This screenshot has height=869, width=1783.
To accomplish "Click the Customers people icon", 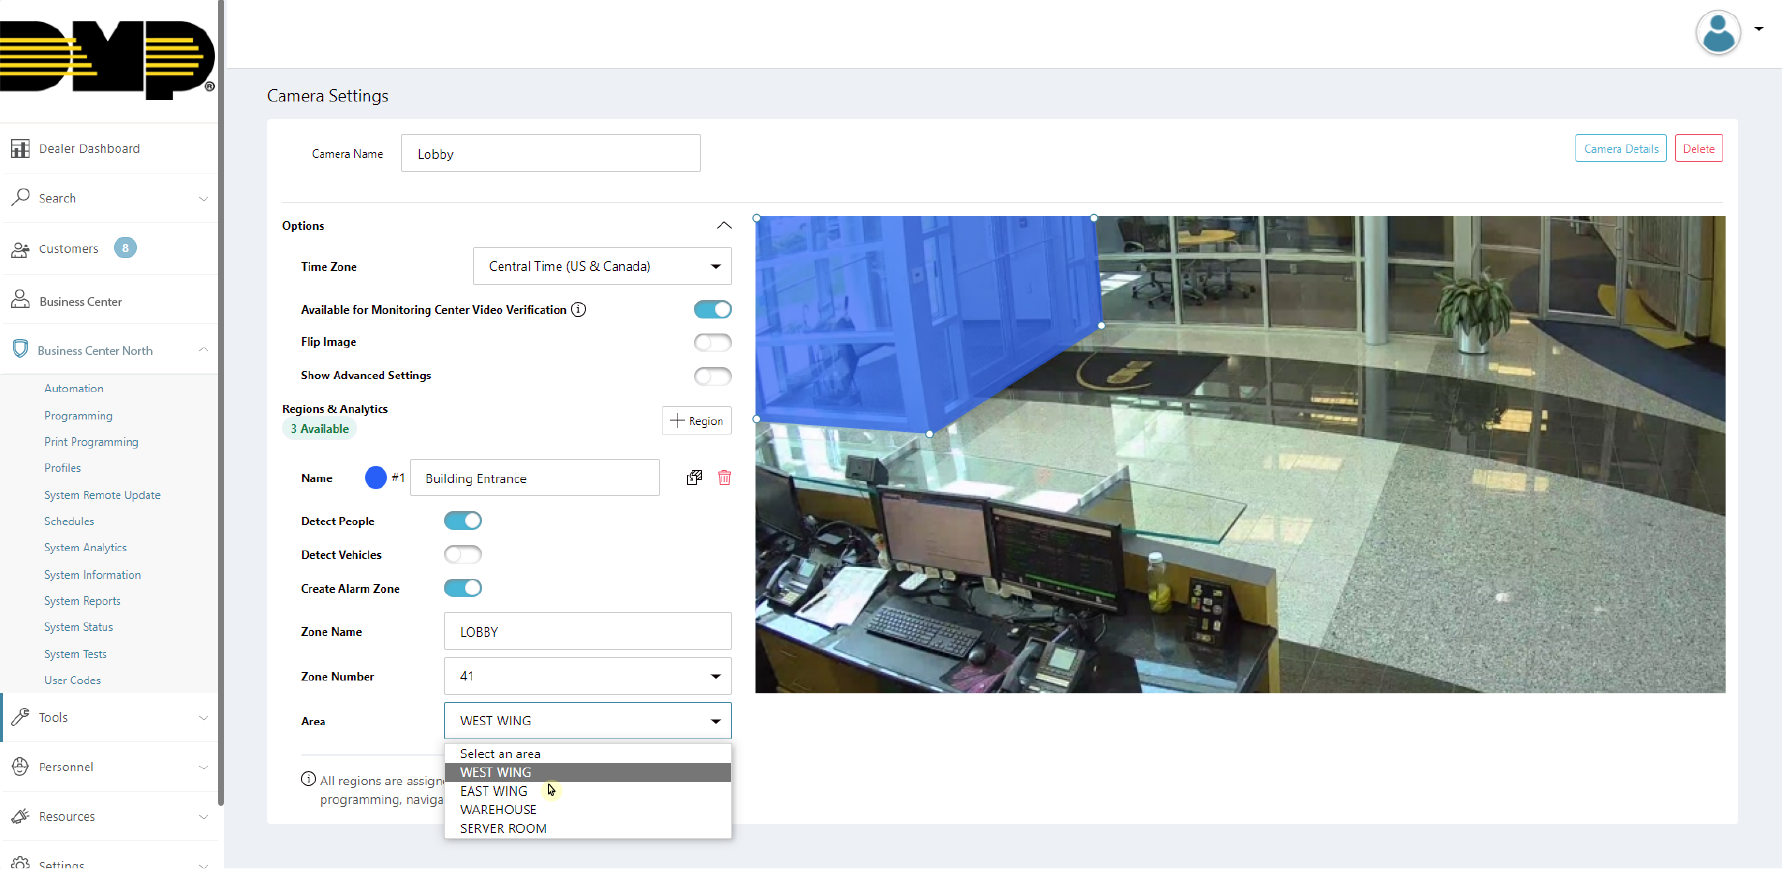I will tap(20, 249).
